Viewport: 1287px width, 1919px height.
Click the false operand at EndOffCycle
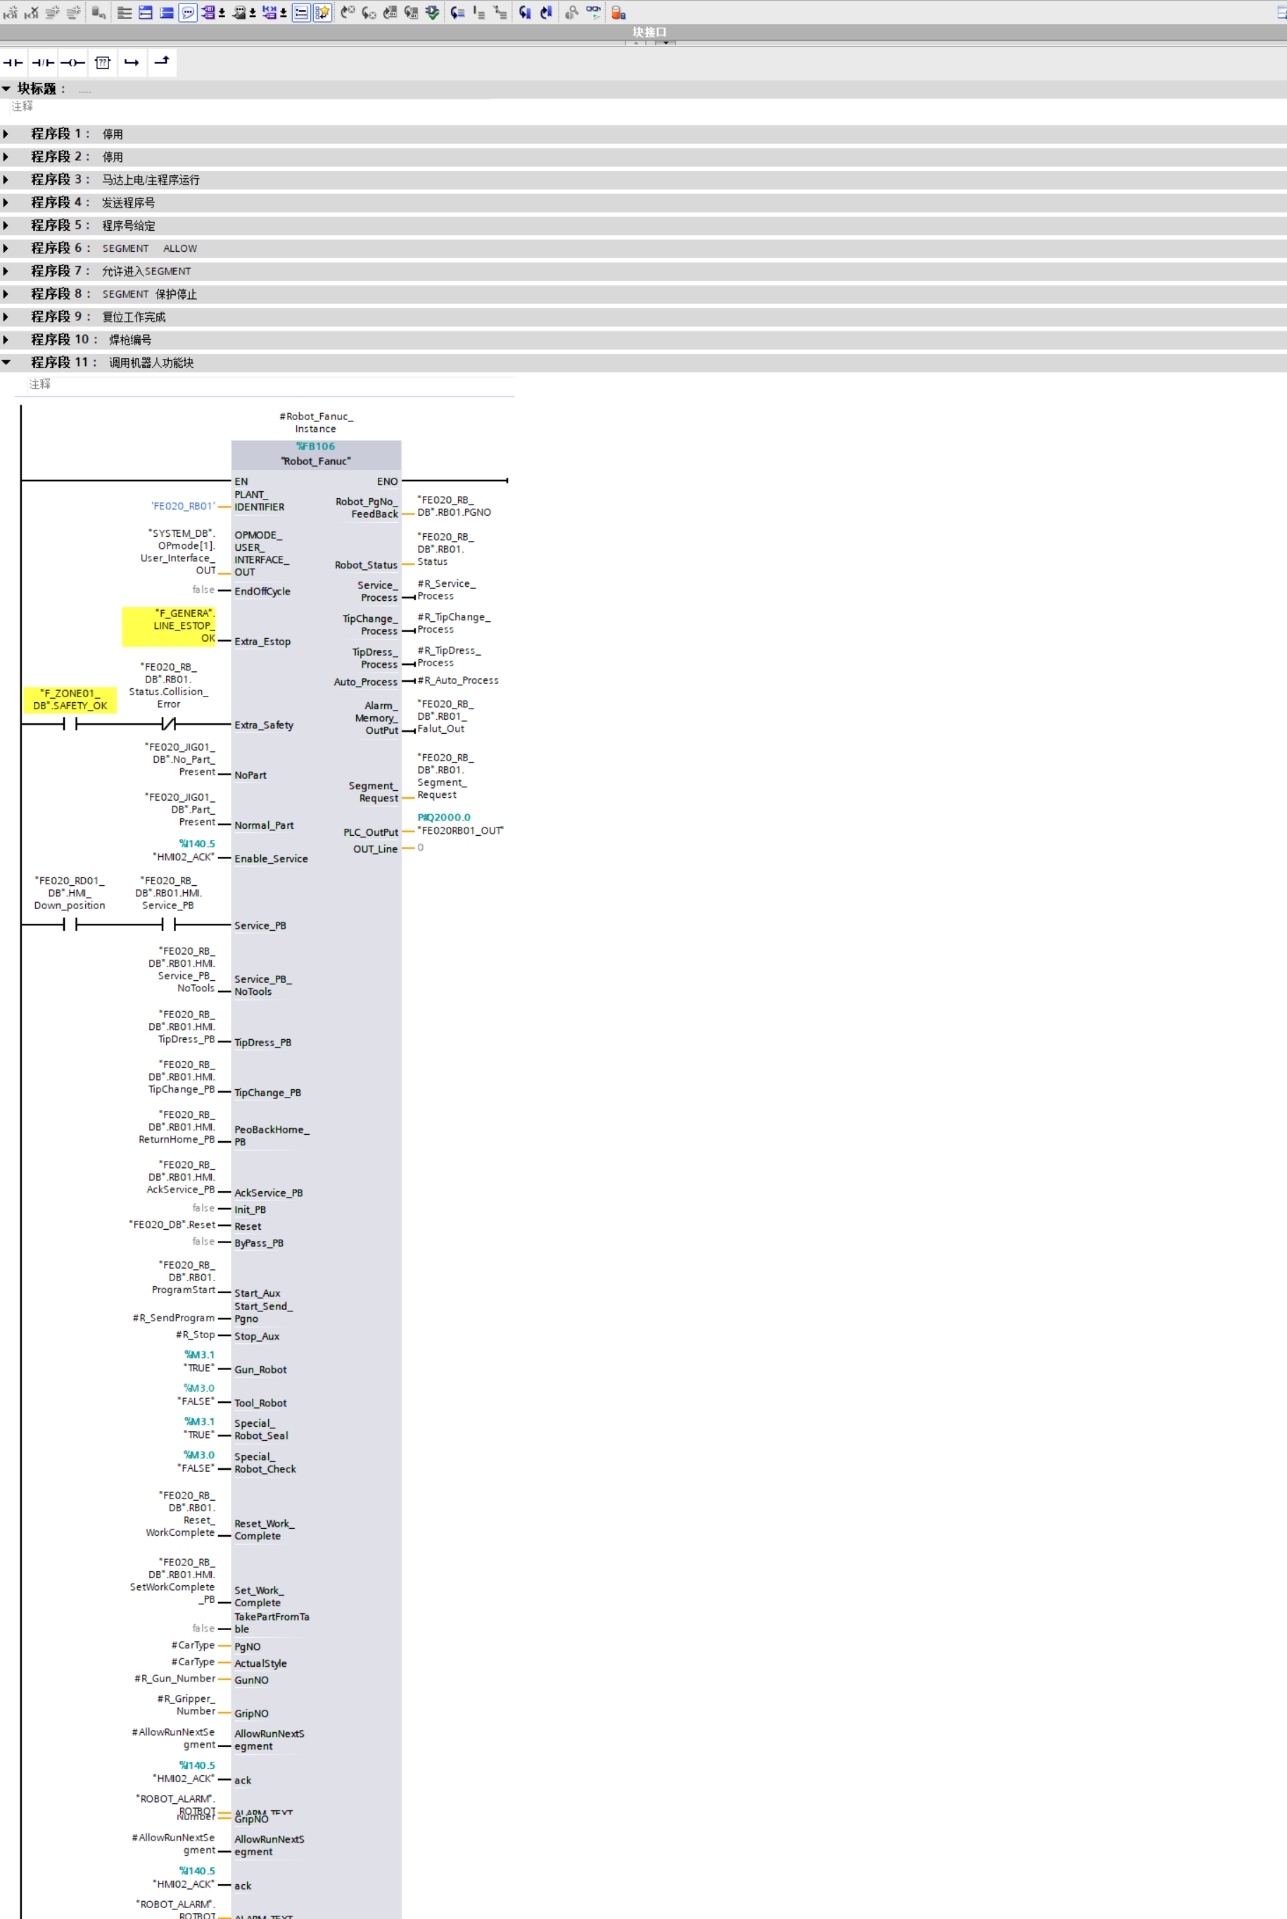pos(204,590)
